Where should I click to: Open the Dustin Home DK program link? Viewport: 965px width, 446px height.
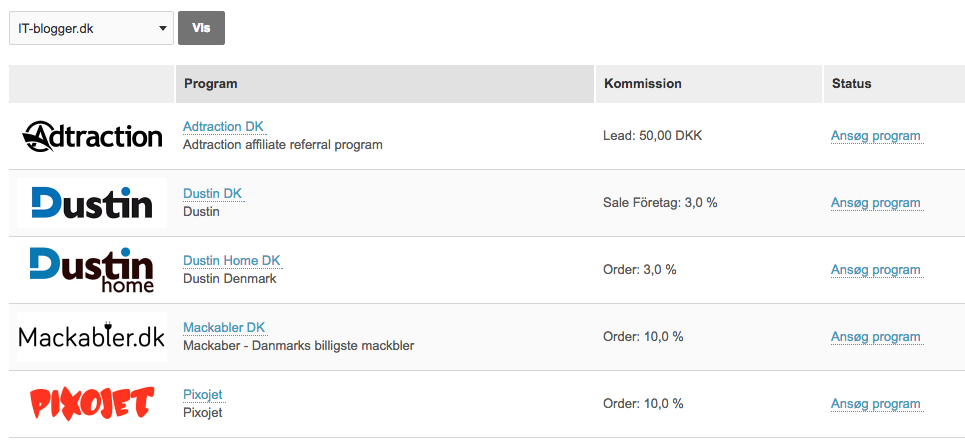click(231, 261)
